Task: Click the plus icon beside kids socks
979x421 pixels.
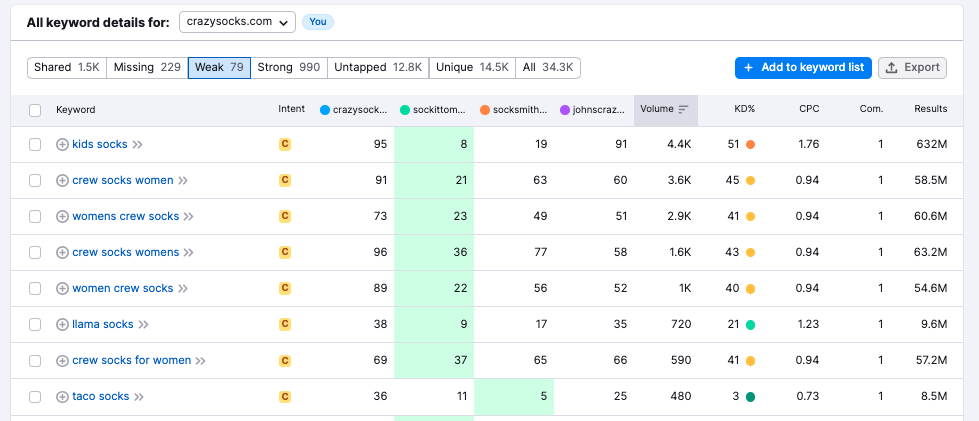Action: 62,144
